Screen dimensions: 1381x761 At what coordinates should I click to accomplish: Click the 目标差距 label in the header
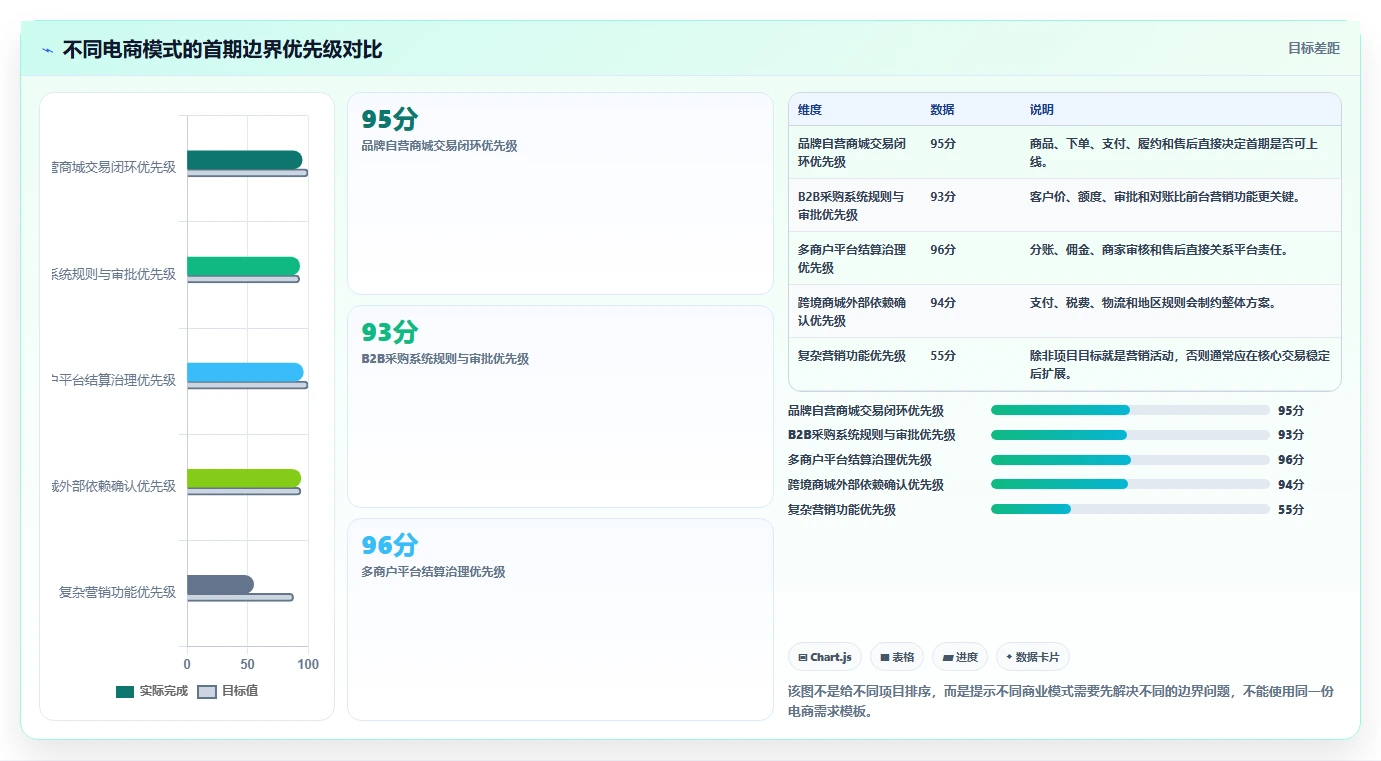coord(1313,49)
